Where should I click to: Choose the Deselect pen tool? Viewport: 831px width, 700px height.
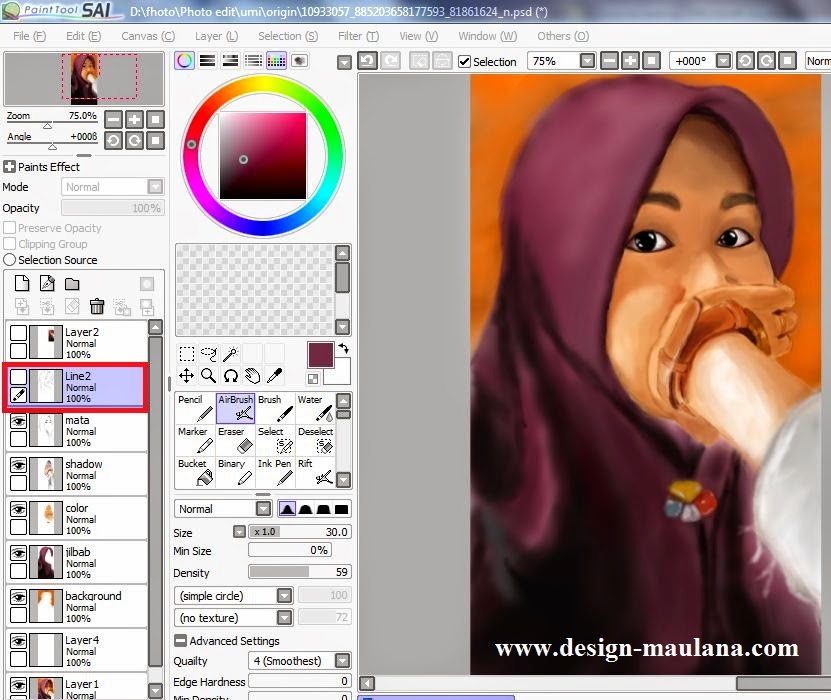pos(315,440)
